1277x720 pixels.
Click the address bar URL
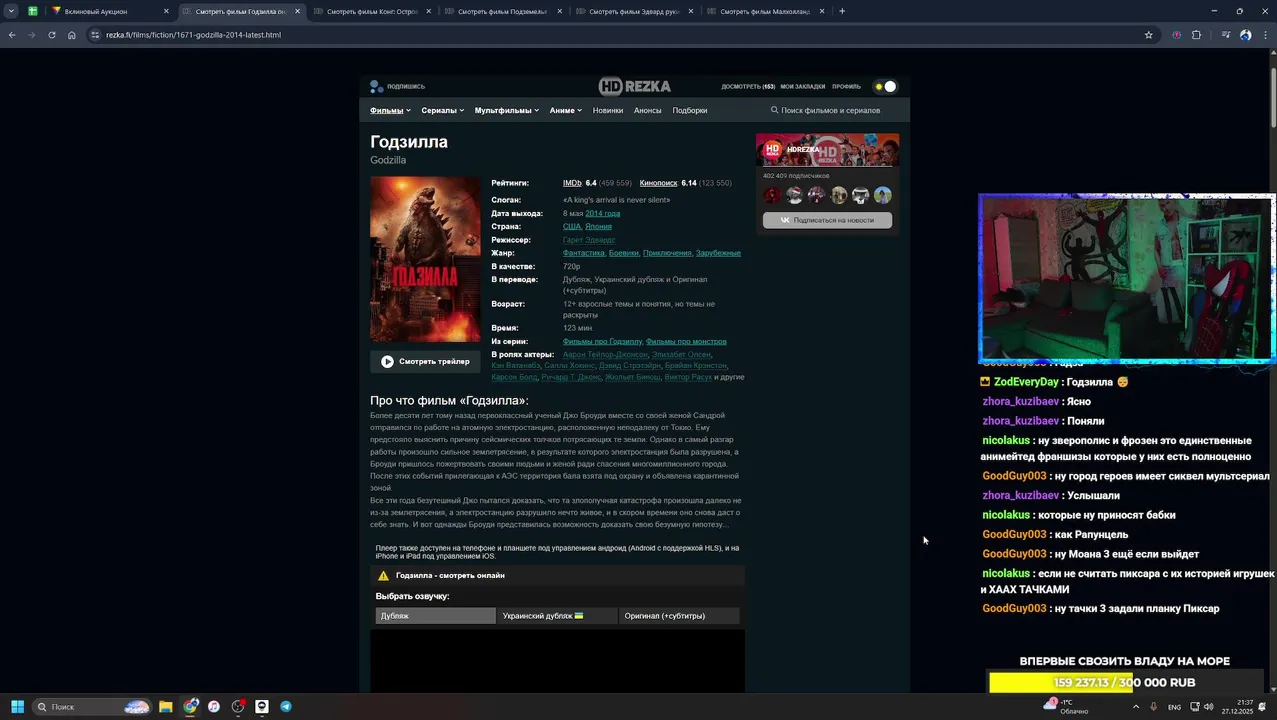click(193, 35)
